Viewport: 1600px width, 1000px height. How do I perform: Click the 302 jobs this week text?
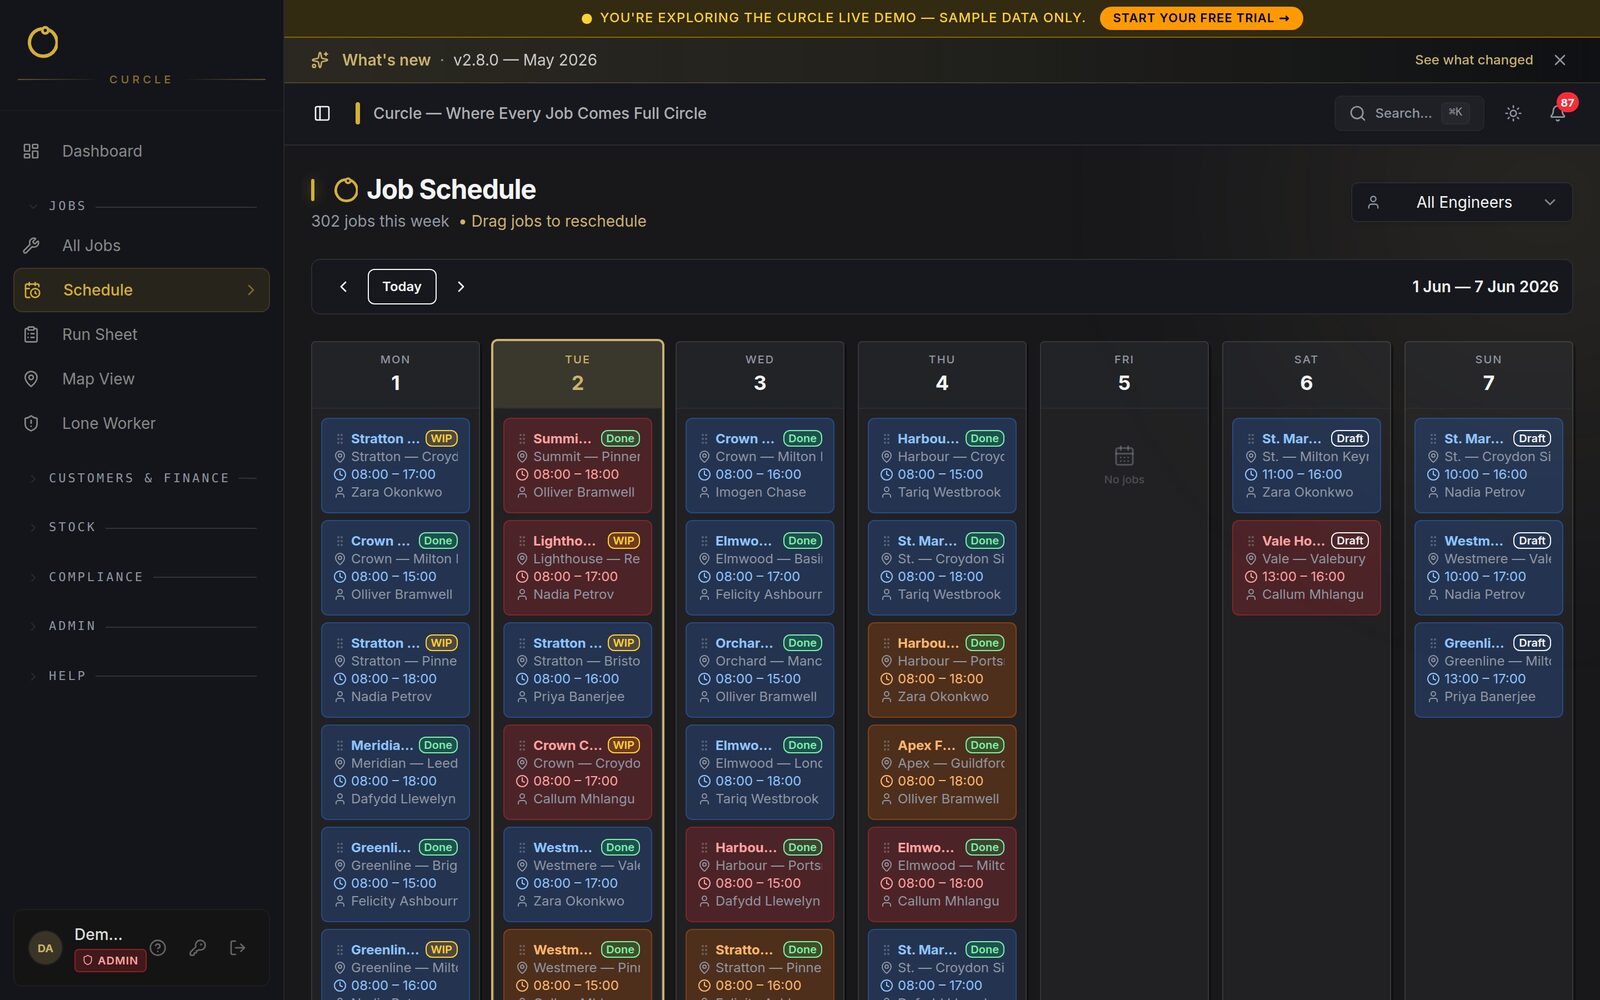[380, 221]
